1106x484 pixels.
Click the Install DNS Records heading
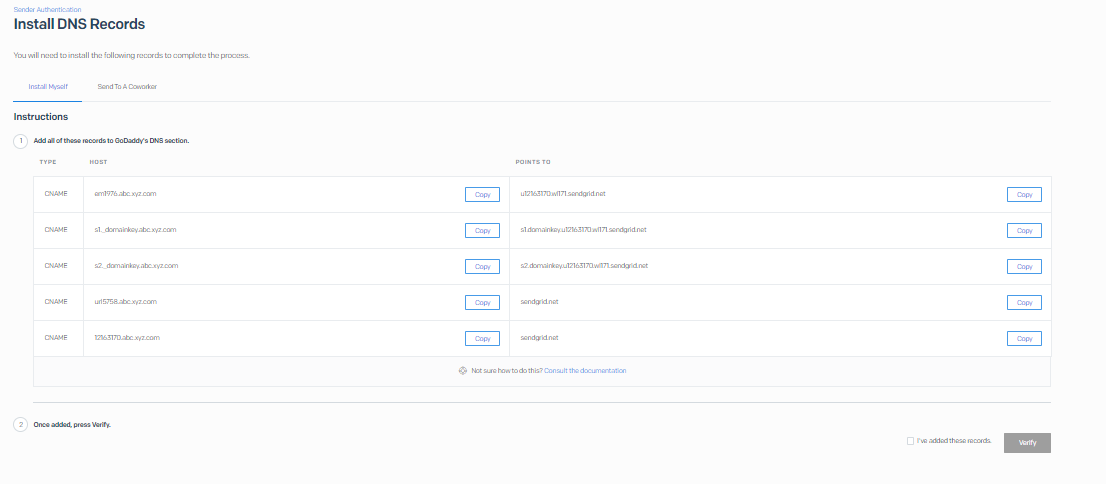click(x=79, y=24)
